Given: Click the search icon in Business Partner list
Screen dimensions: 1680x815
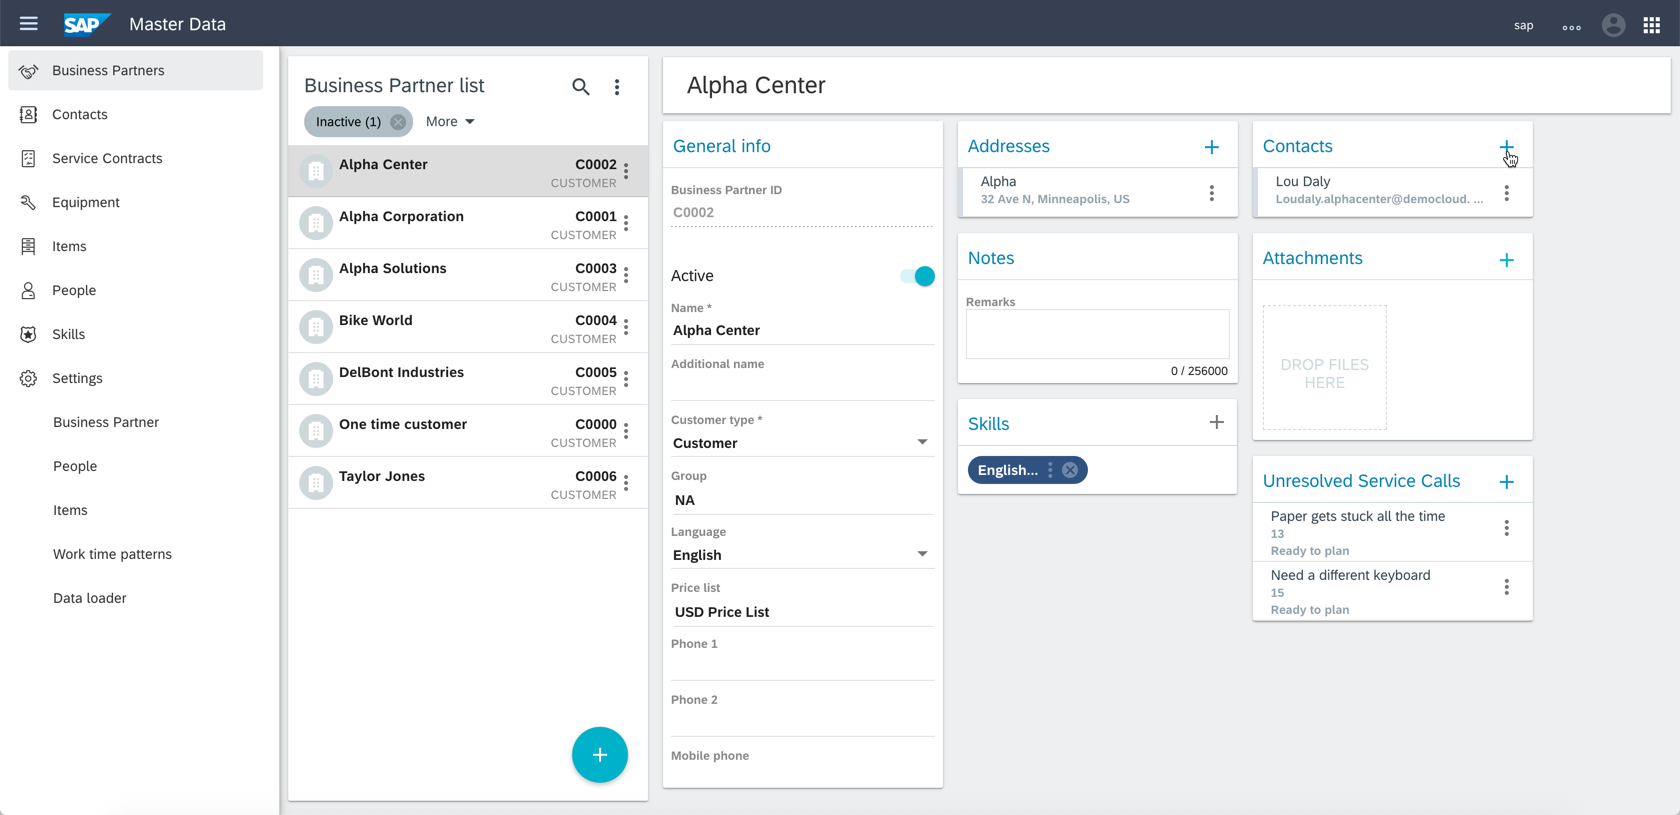Looking at the screenshot, I should tap(580, 87).
